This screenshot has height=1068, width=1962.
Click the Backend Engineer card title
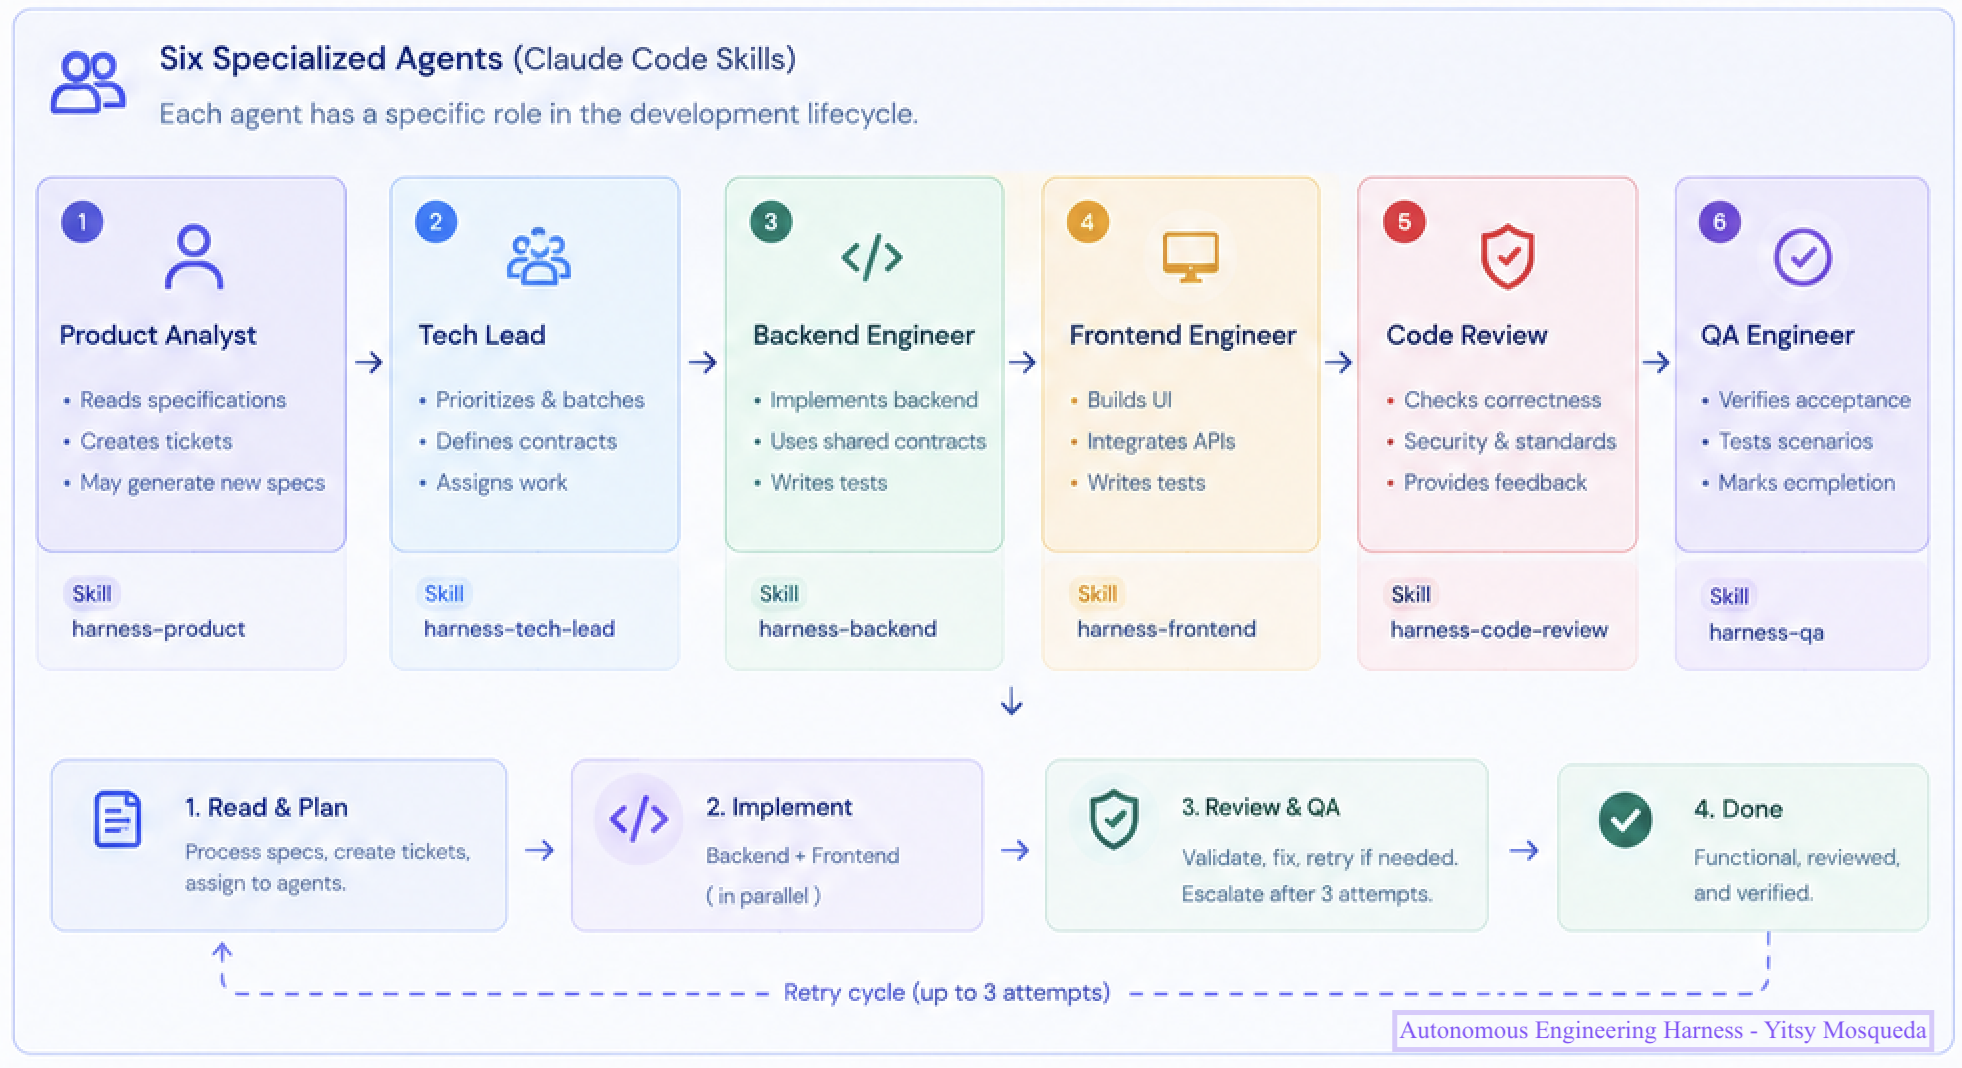click(864, 335)
